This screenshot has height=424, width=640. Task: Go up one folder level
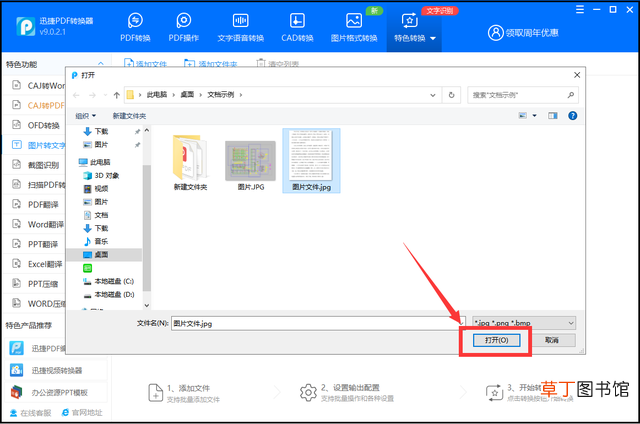tap(117, 95)
